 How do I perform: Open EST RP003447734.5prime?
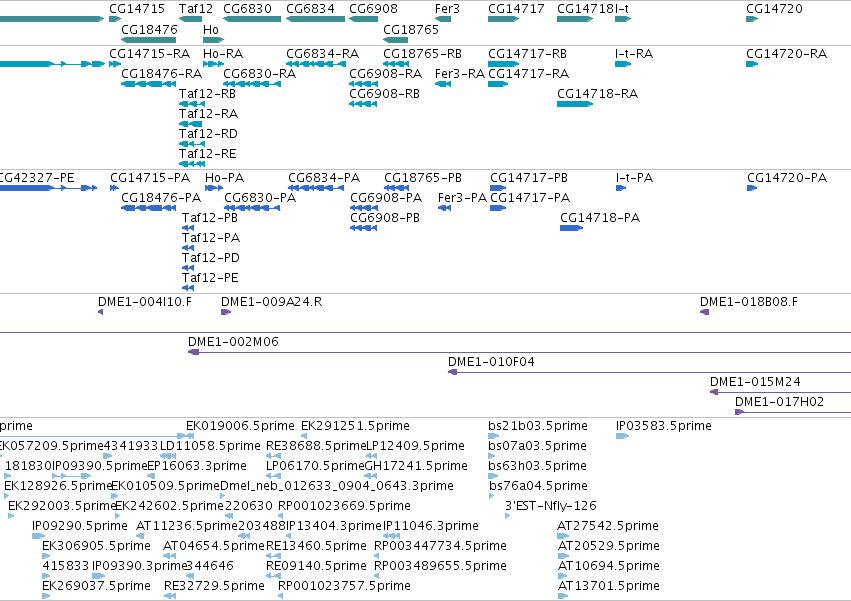pos(441,546)
